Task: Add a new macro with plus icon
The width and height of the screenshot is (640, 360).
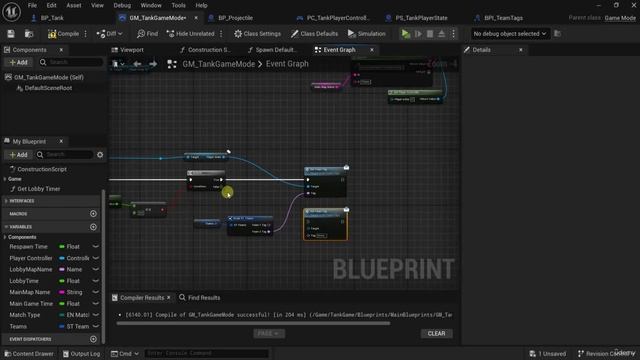Action: point(93,214)
